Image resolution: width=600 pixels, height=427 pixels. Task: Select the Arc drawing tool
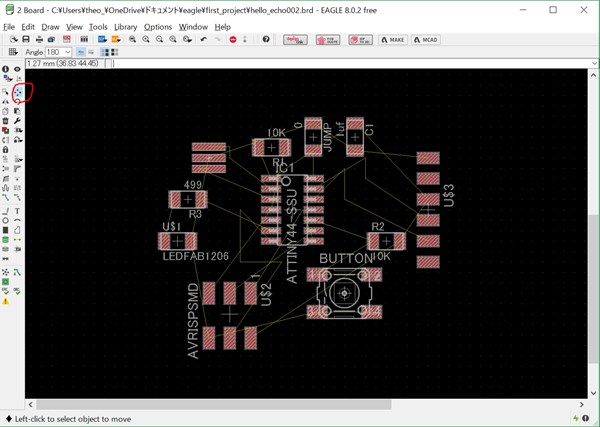[18, 220]
